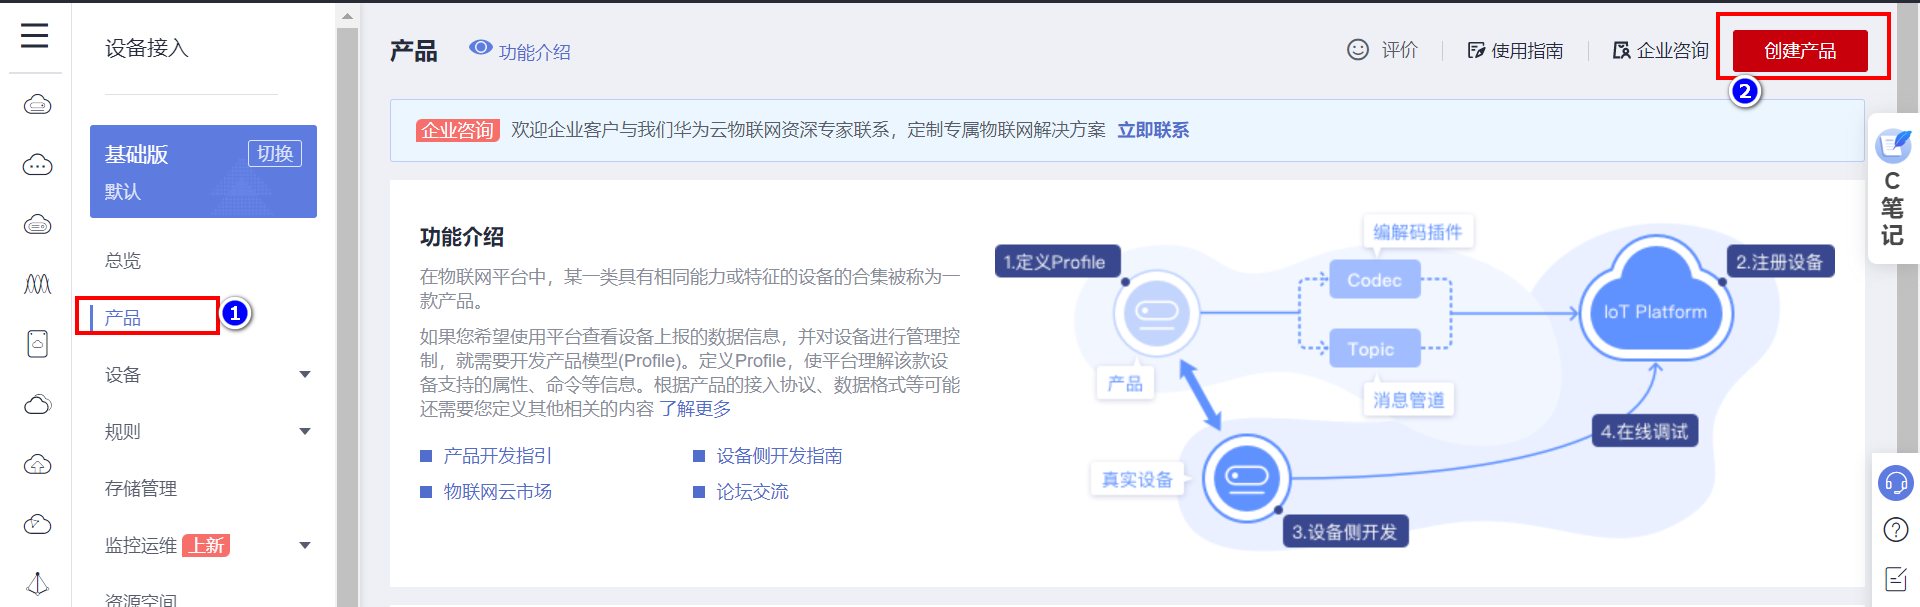Viewport: 1920px width, 607px height.
Task: Click the red 创建产品 button
Action: [1799, 51]
